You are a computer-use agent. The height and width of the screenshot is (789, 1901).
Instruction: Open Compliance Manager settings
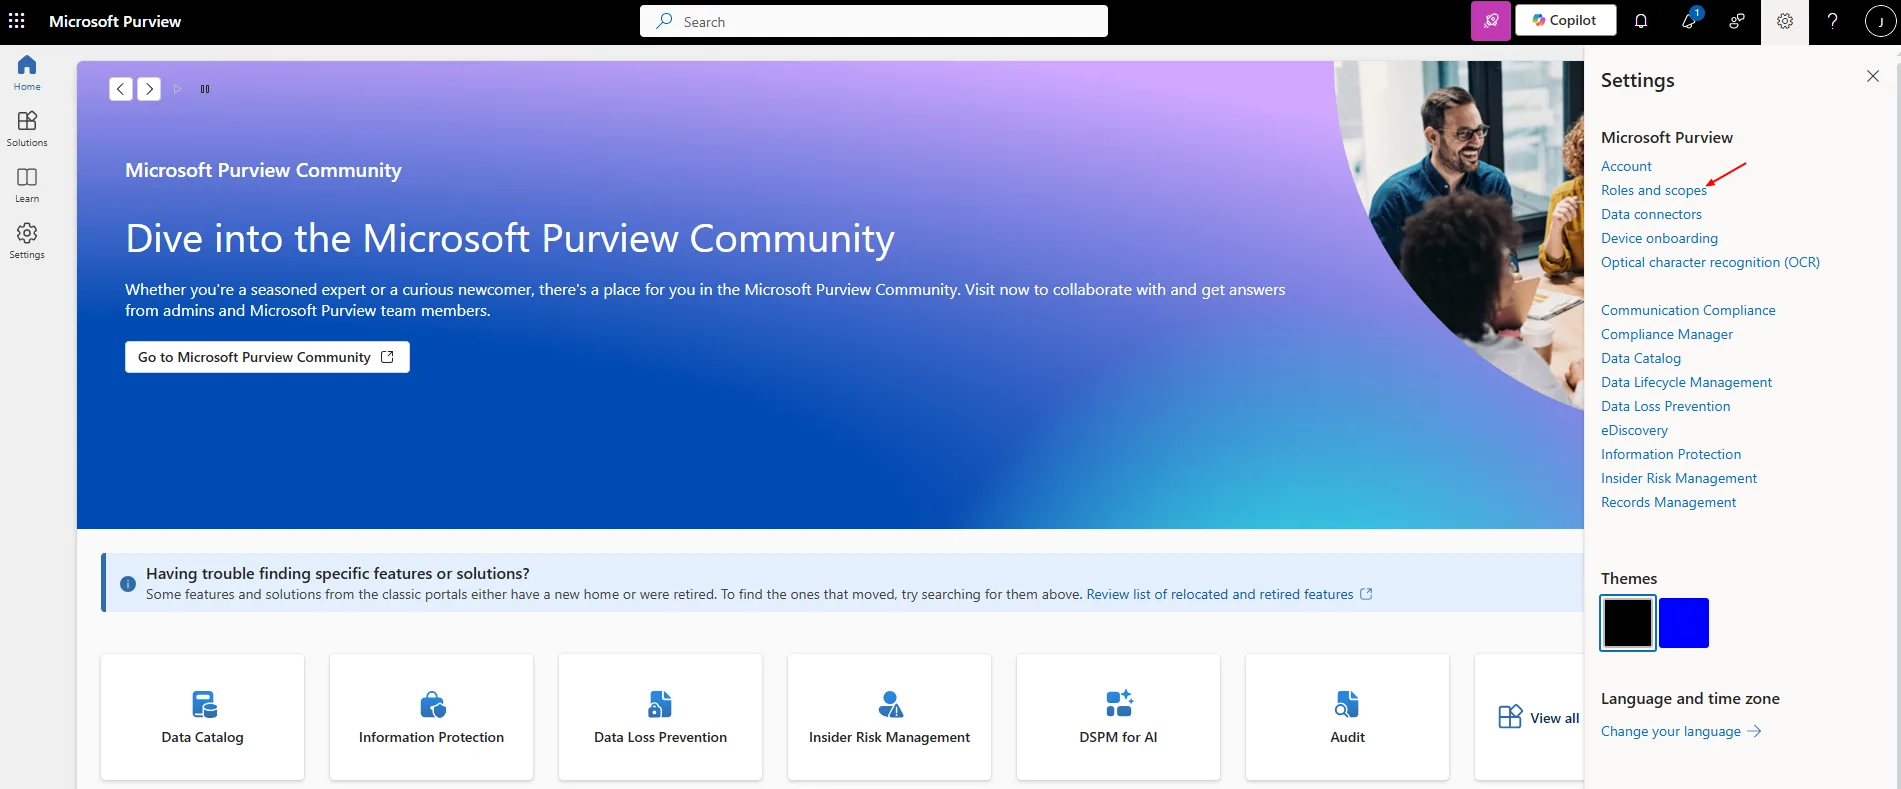coord(1667,334)
